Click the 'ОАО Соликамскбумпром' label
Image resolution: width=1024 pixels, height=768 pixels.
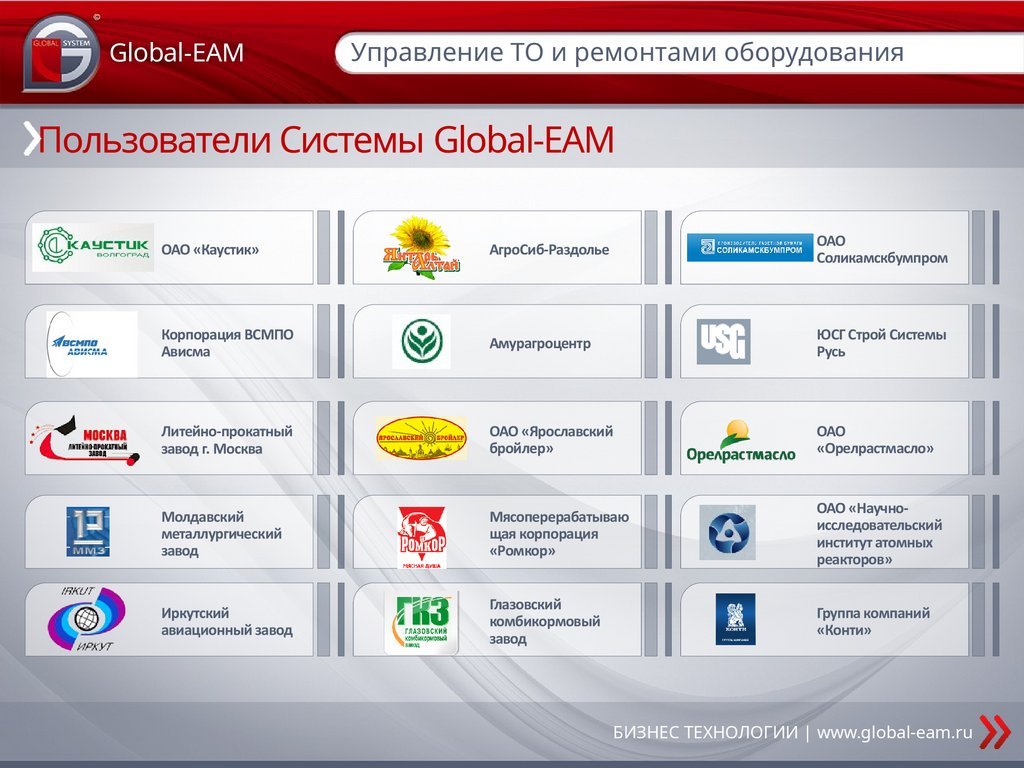click(x=882, y=249)
